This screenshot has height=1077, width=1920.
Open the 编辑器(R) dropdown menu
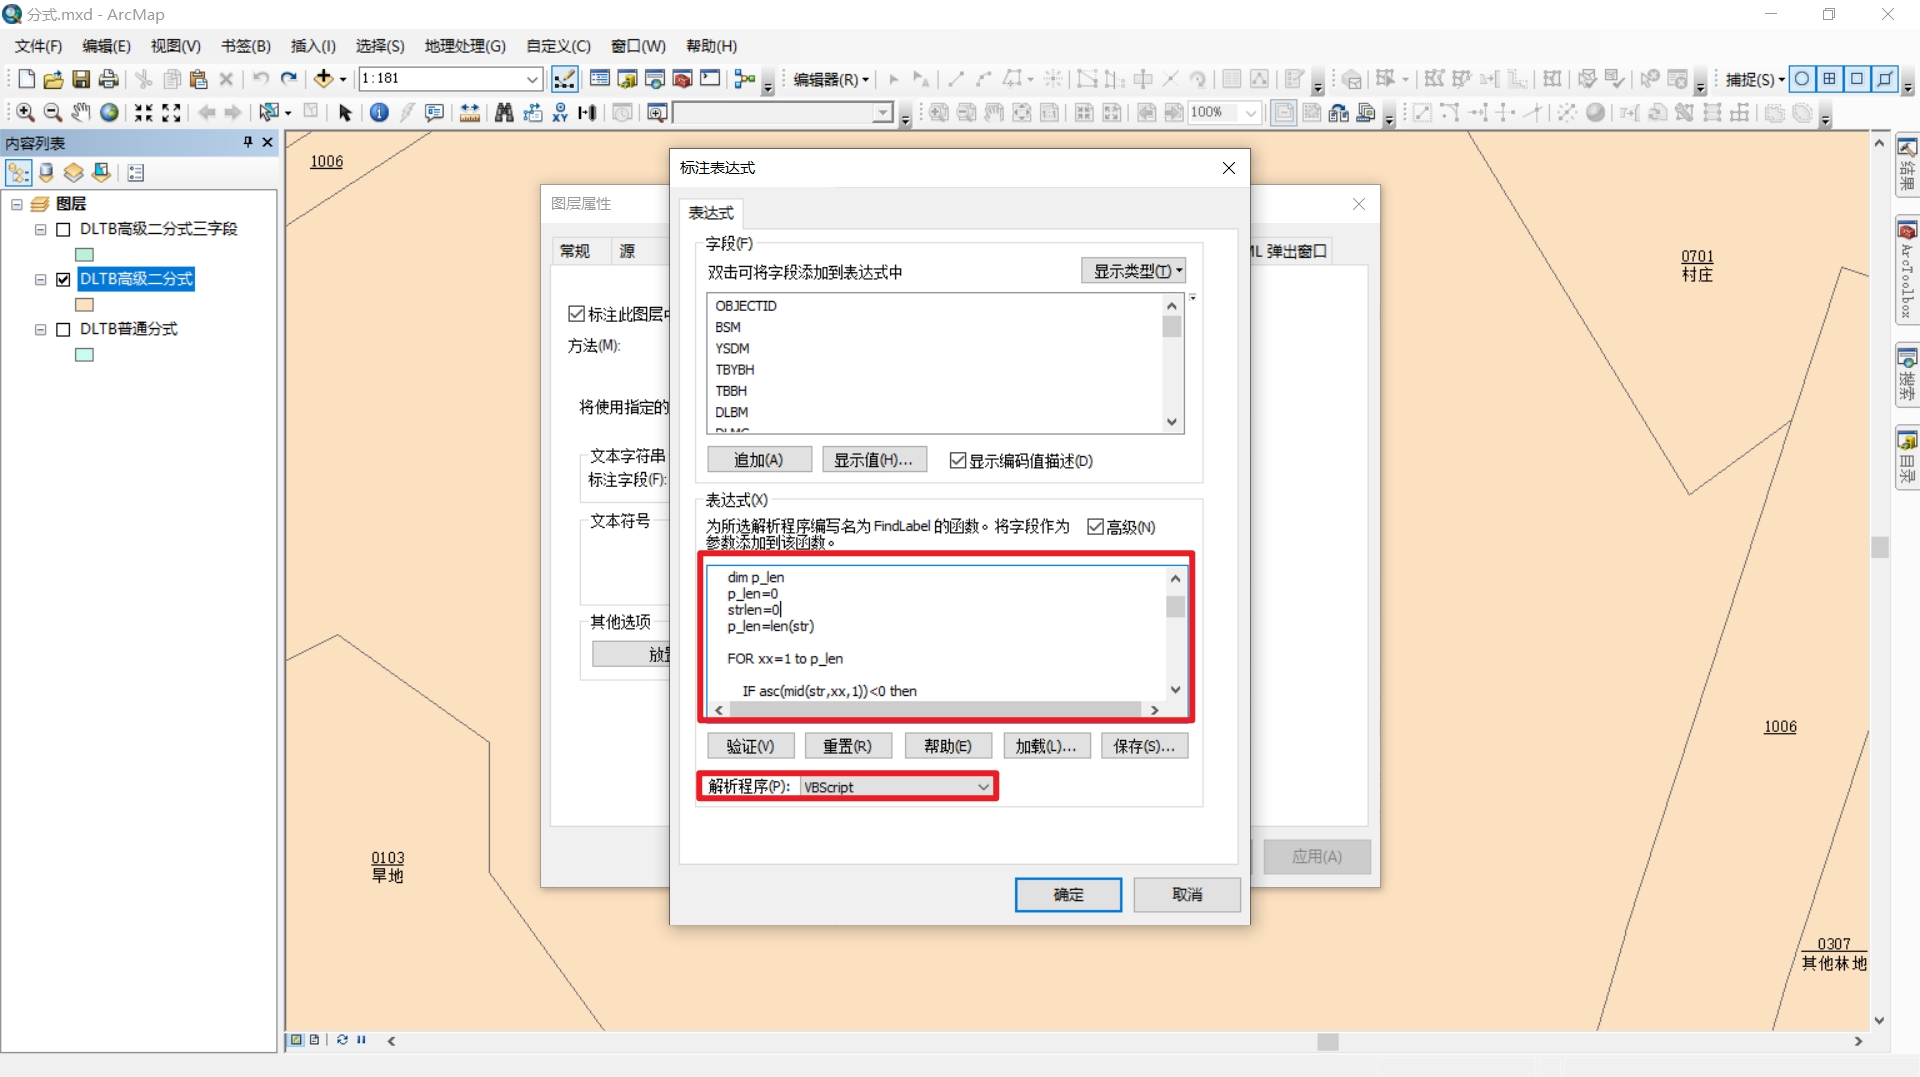[831, 79]
